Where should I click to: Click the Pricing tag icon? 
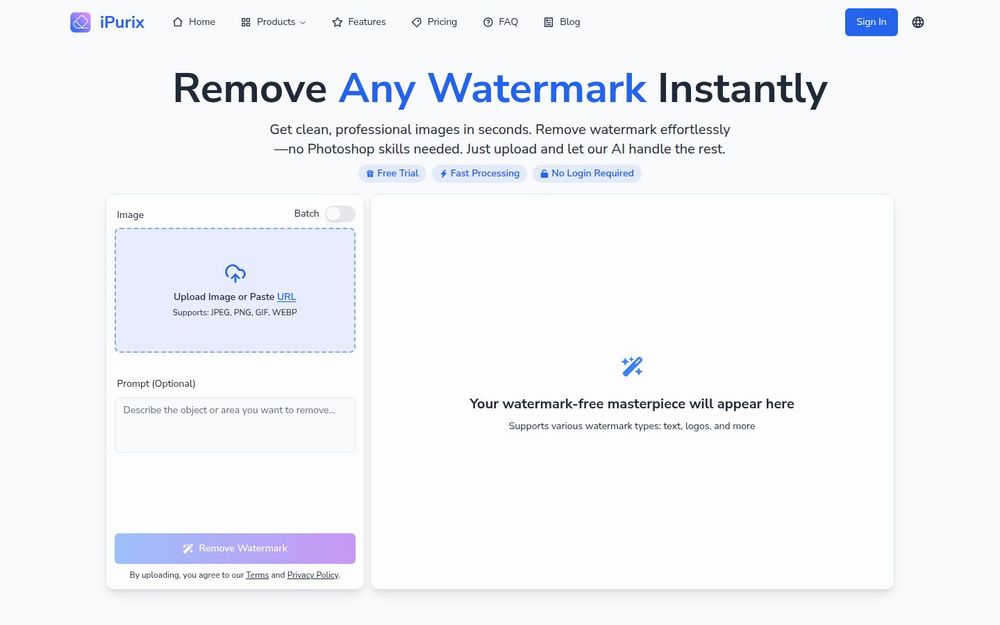(416, 22)
